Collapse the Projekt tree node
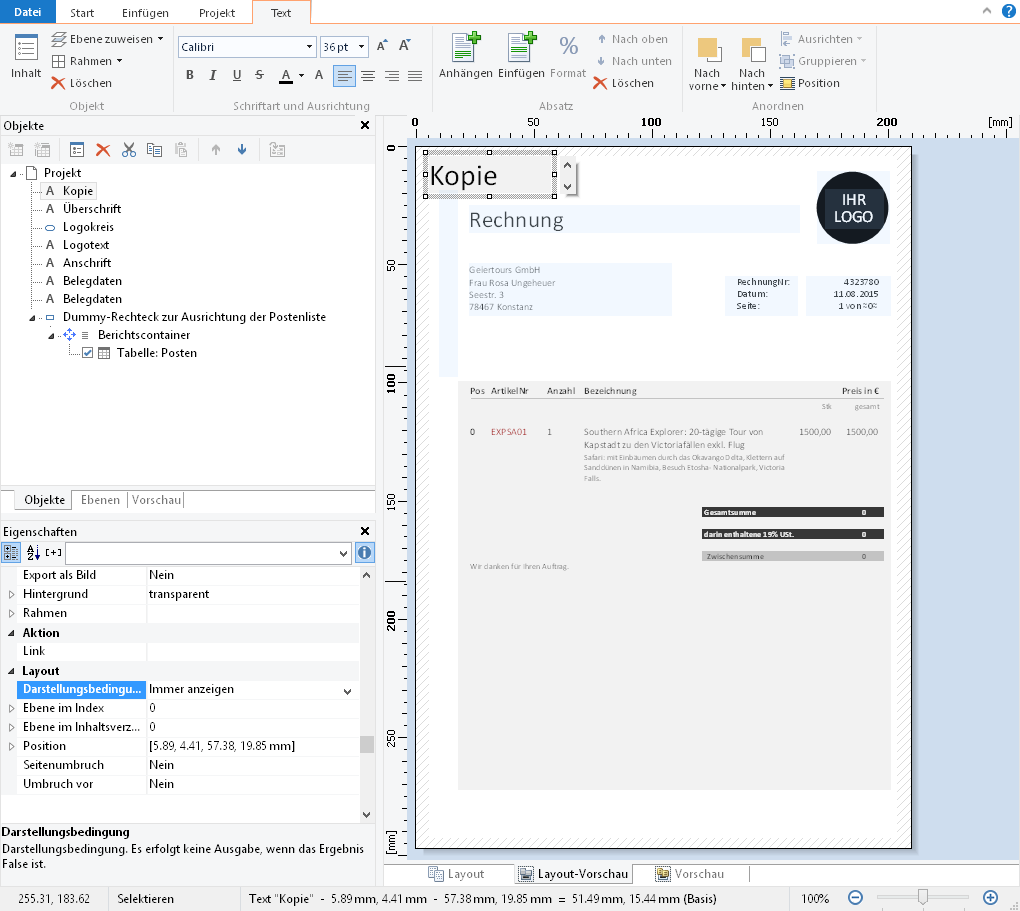Image resolution: width=1020 pixels, height=911 pixels. (14, 173)
